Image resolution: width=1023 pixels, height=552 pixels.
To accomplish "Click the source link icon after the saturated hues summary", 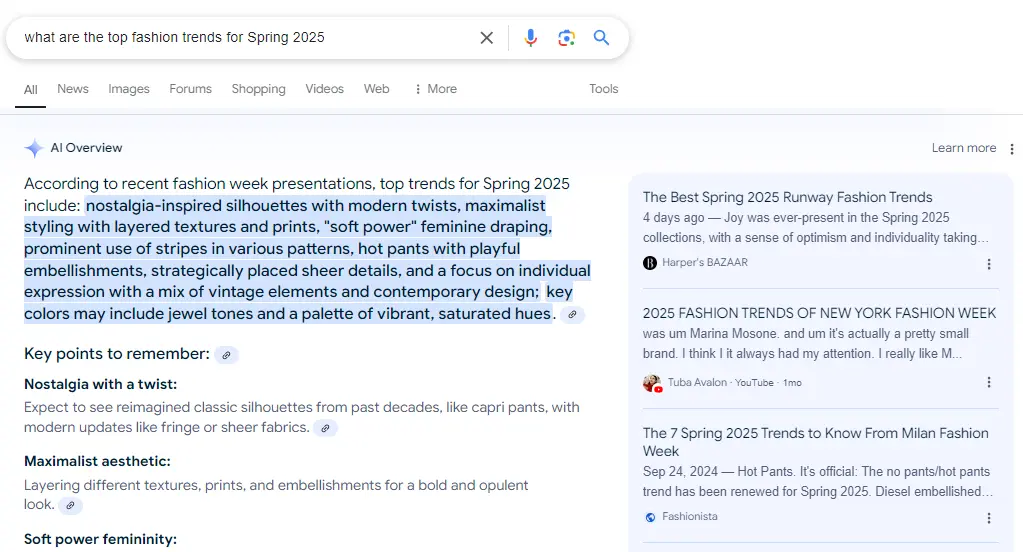I will point(572,314).
